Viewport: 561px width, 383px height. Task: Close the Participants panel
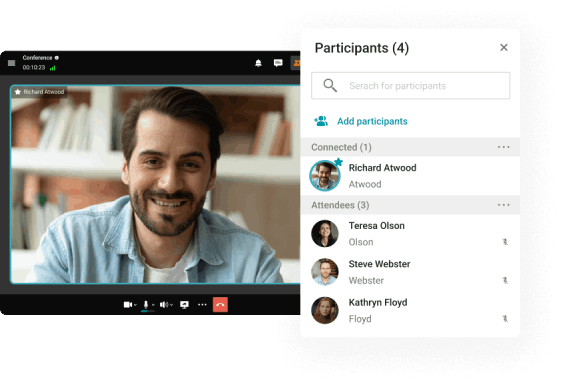click(x=504, y=47)
